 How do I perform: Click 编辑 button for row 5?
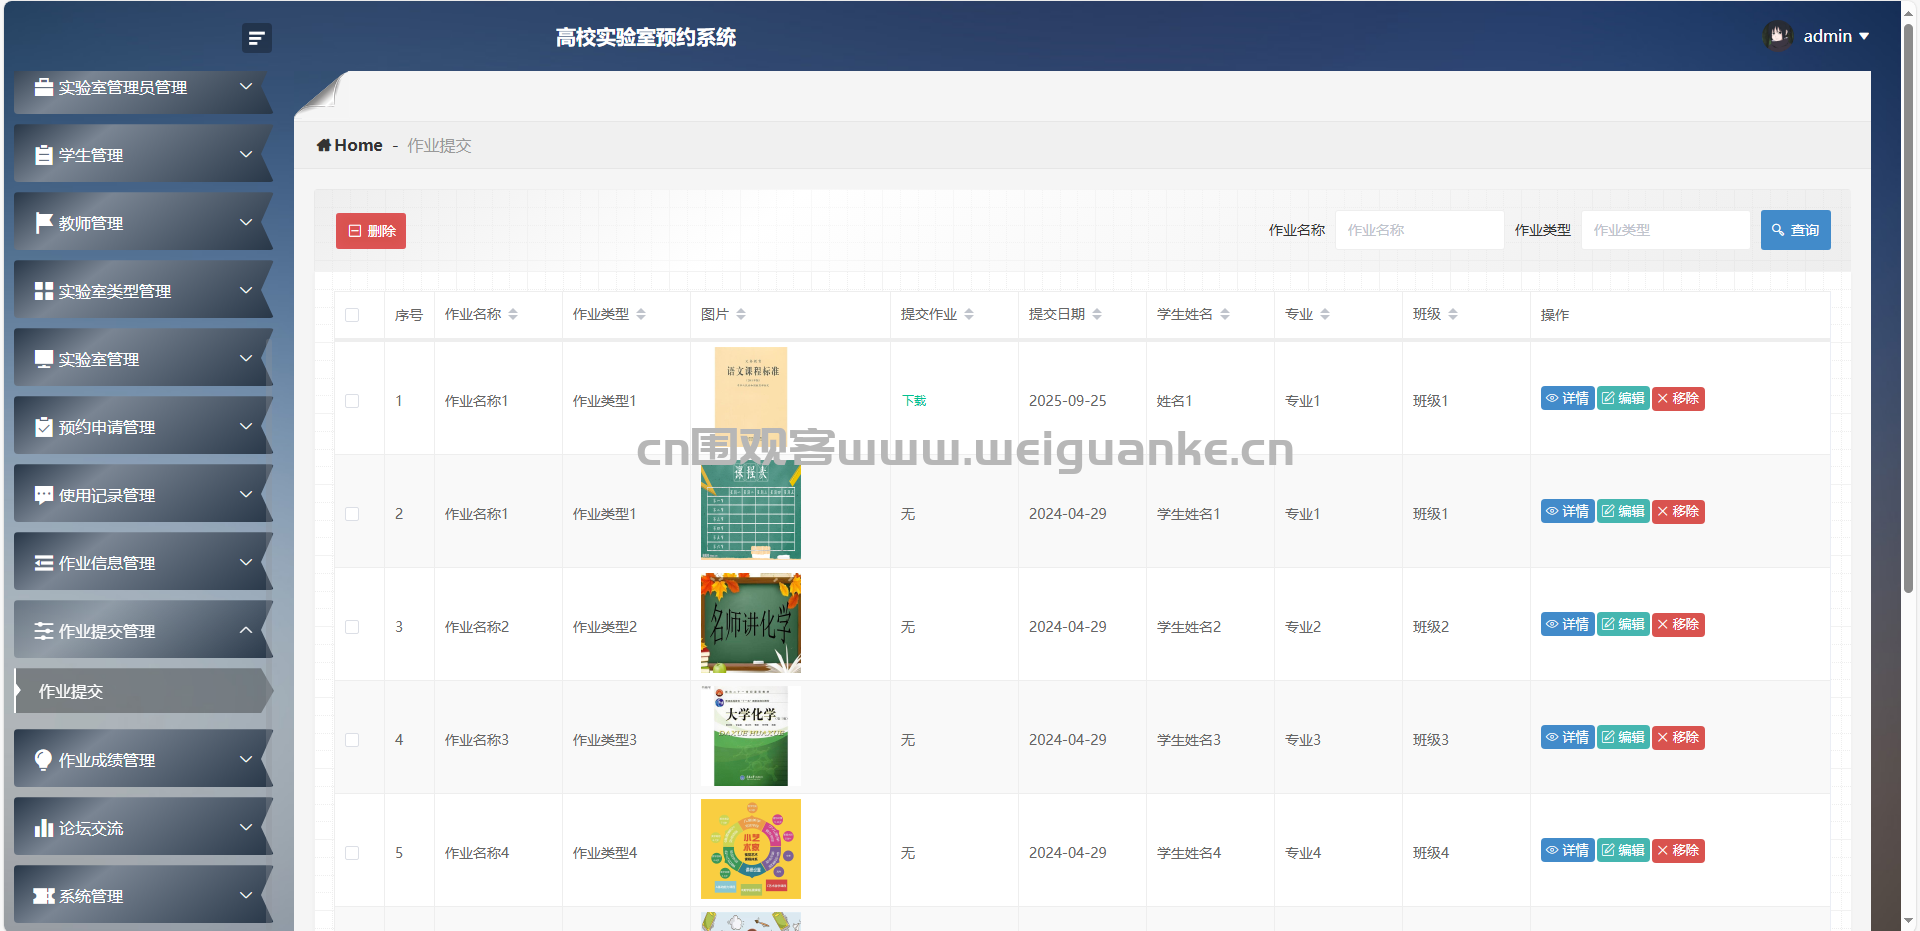[1623, 850]
